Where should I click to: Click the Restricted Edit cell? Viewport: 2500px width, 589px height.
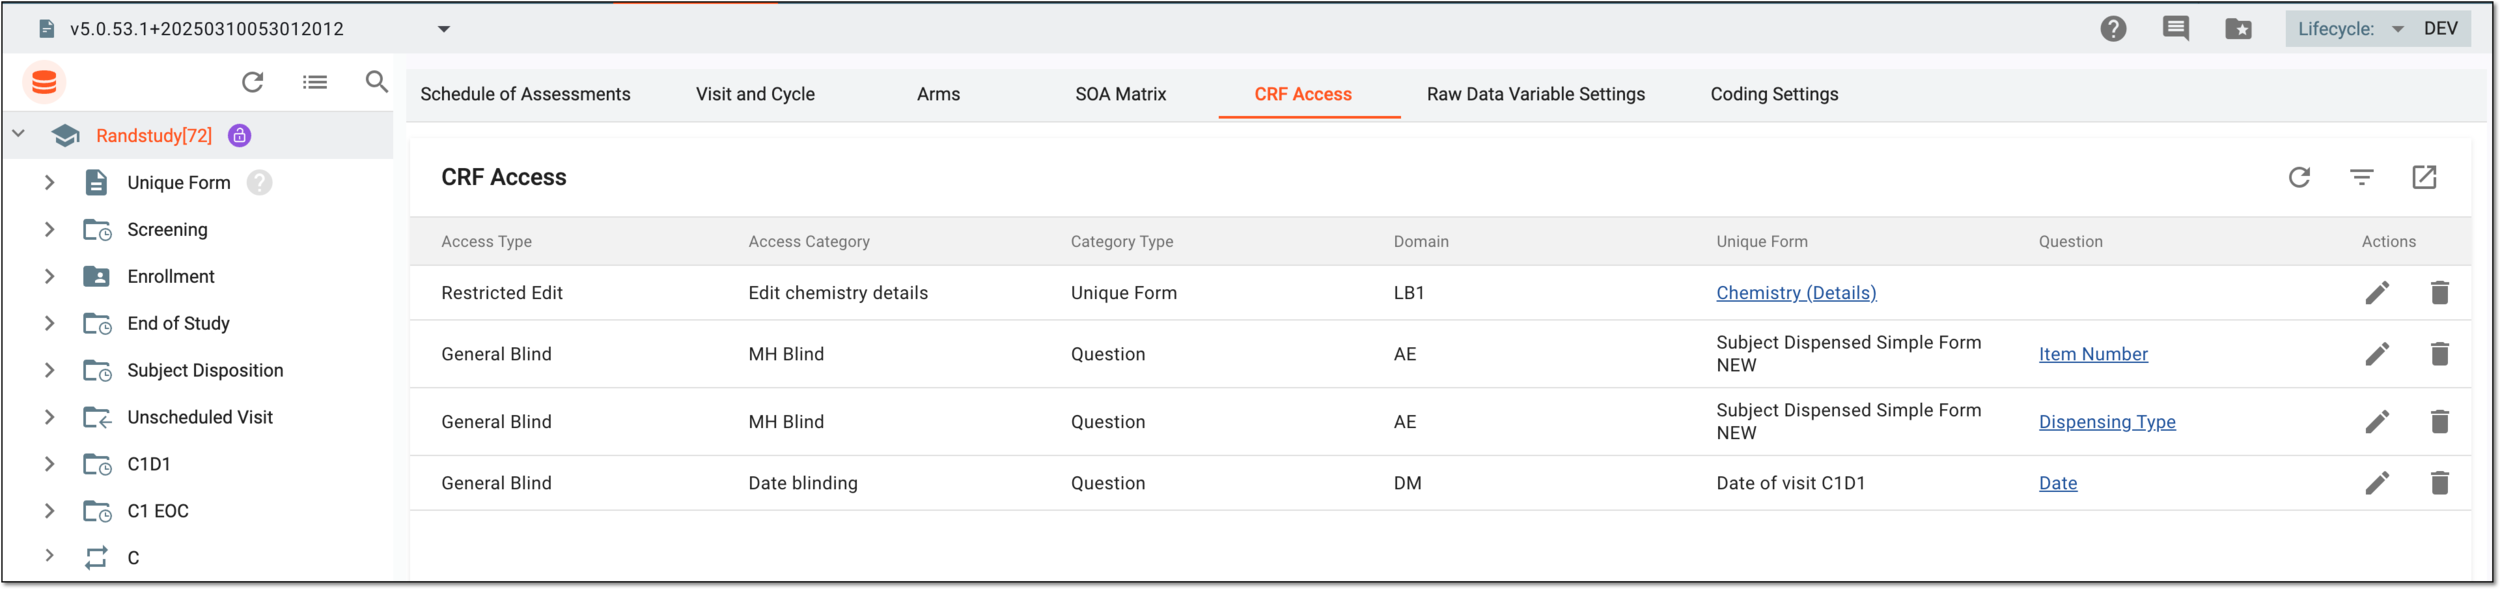501,293
